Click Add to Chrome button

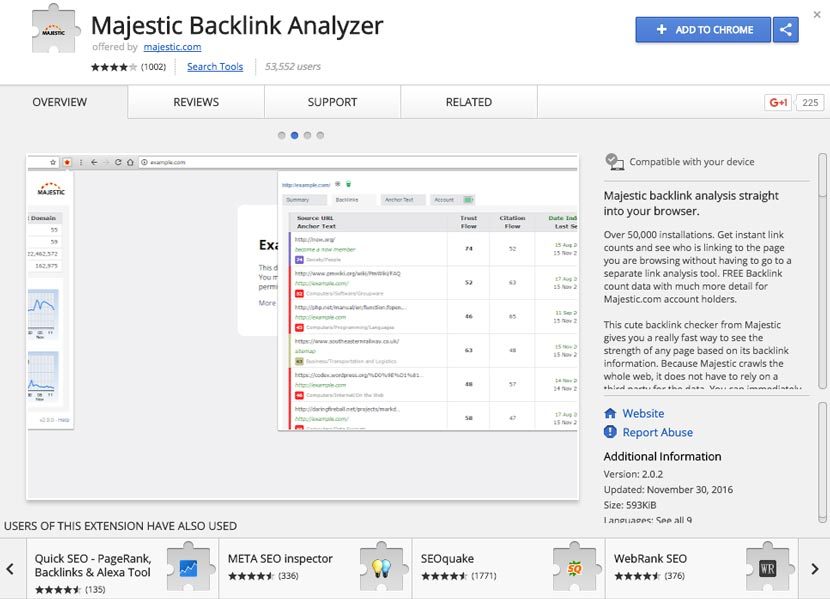pyautogui.click(x=703, y=30)
